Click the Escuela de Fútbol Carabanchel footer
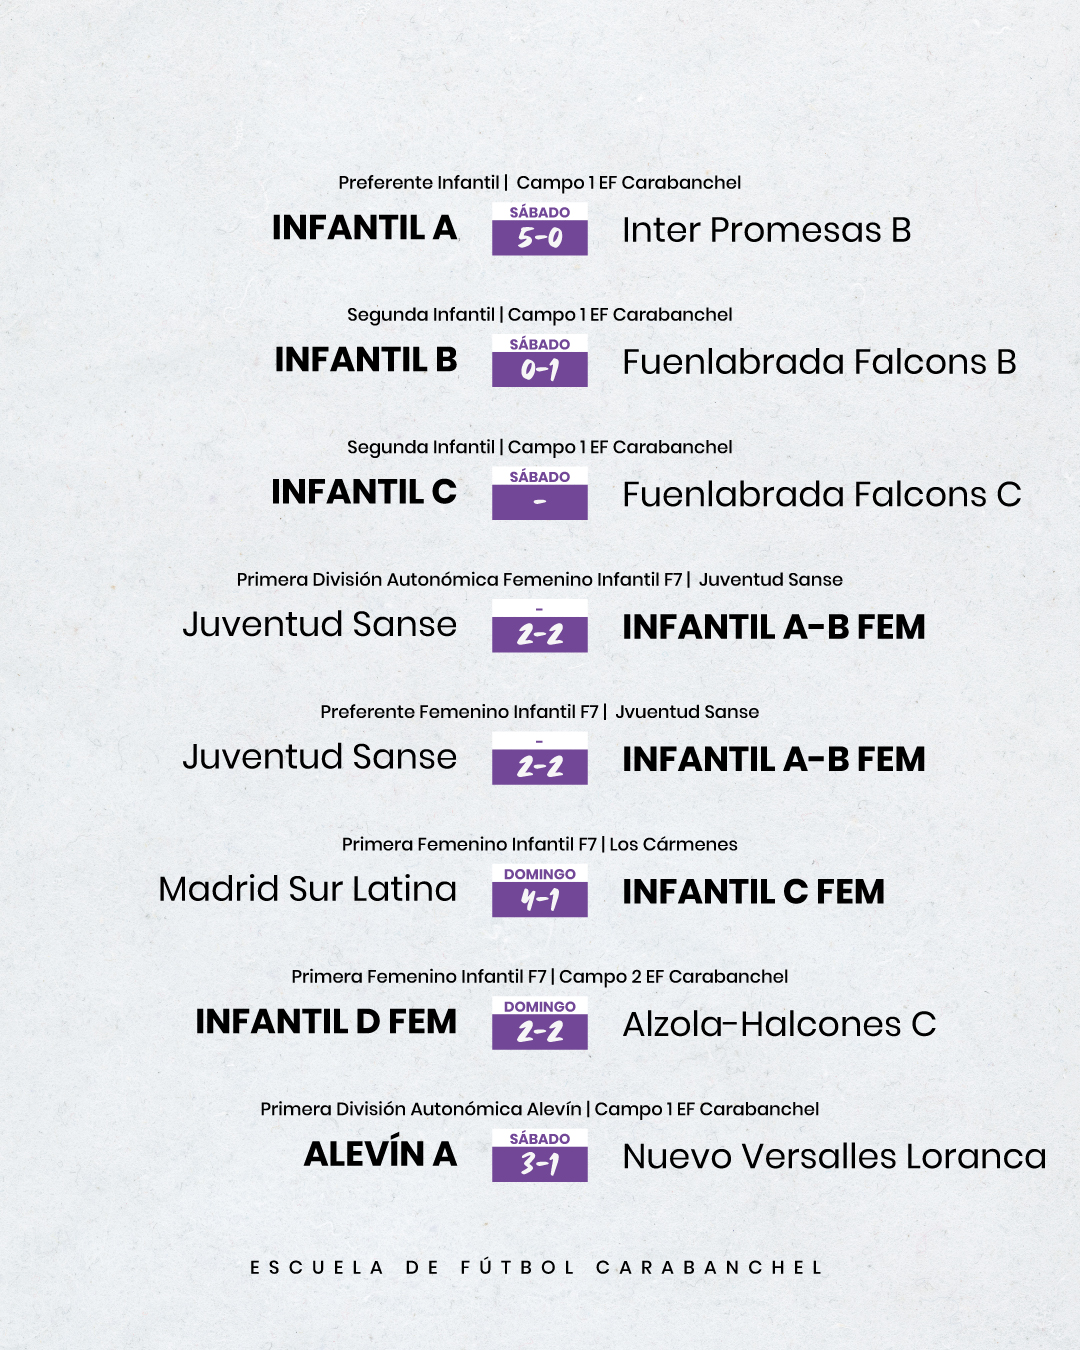 (x=537, y=1267)
